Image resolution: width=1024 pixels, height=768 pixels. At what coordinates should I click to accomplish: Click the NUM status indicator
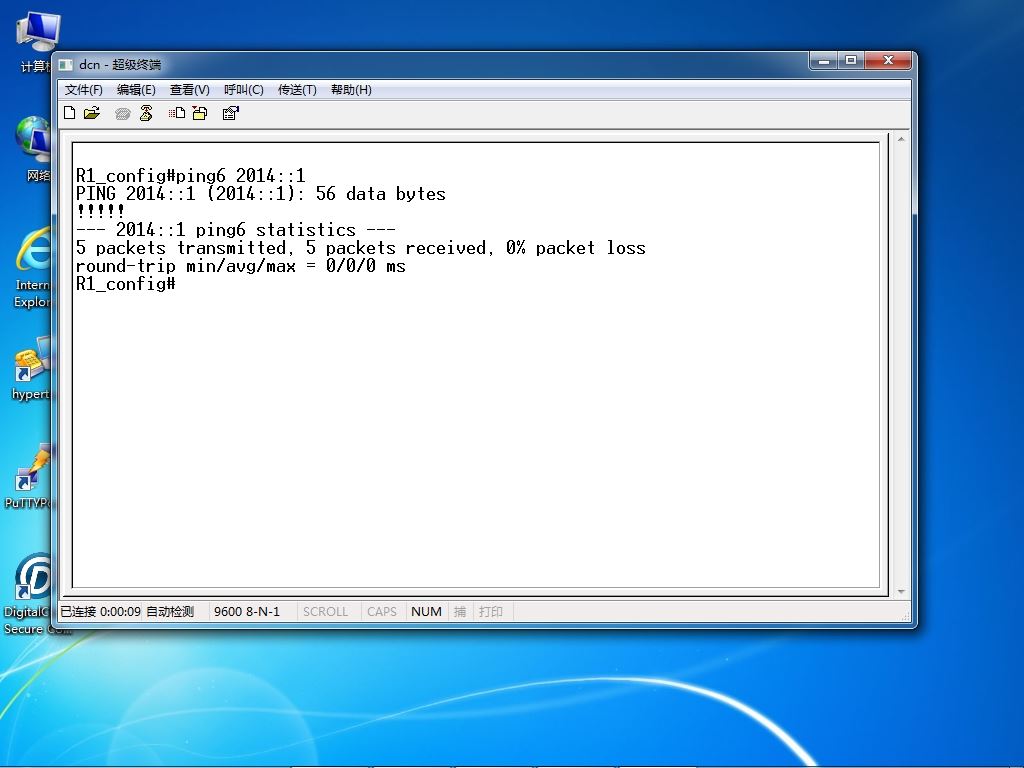(x=426, y=611)
